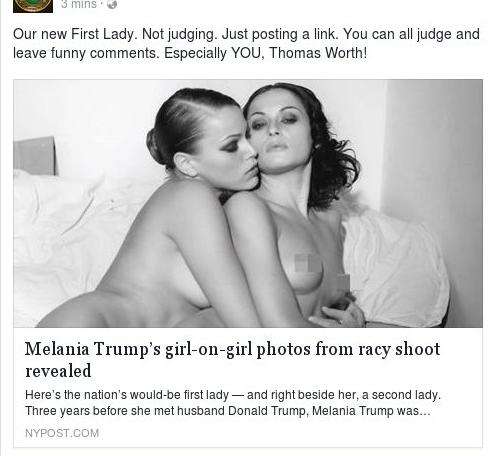Select the post text 'Our new First Lady'
This screenshot has width=493, height=456.
coord(75,34)
